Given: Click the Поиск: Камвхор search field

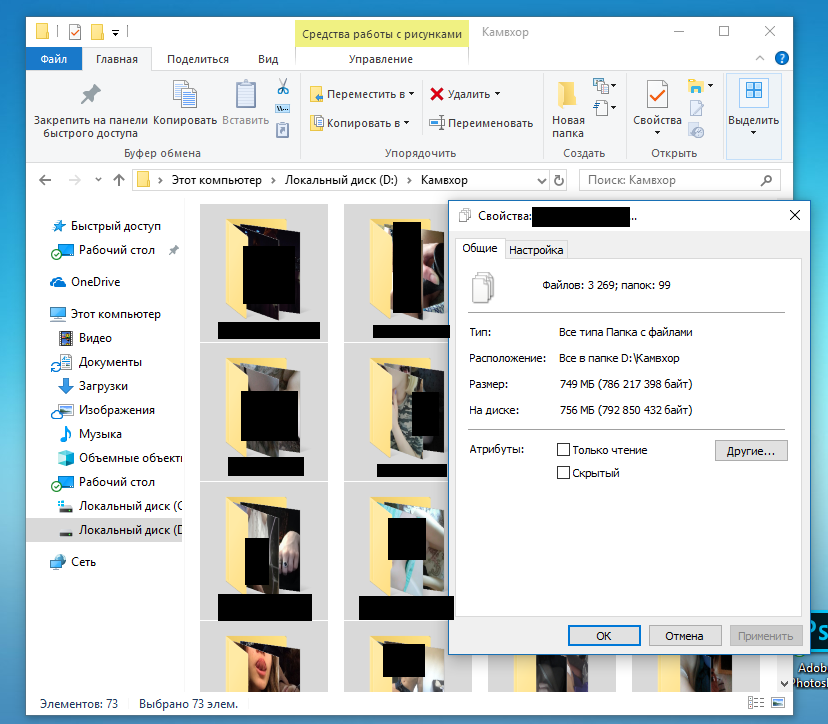Looking at the screenshot, I should pyautogui.click(x=680, y=180).
